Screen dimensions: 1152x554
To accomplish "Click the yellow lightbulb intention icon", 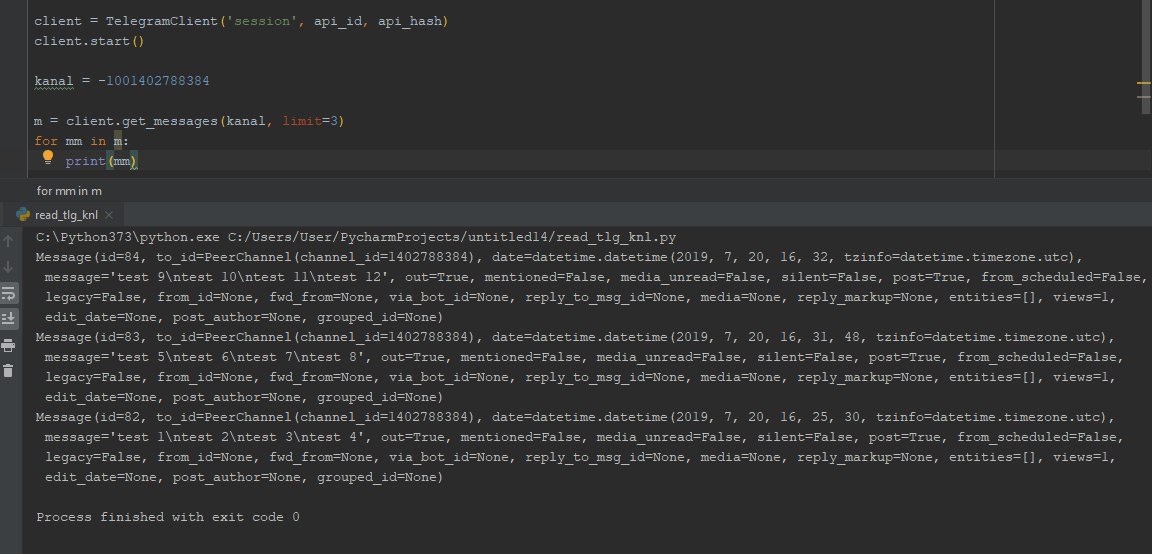I will click(x=48, y=157).
